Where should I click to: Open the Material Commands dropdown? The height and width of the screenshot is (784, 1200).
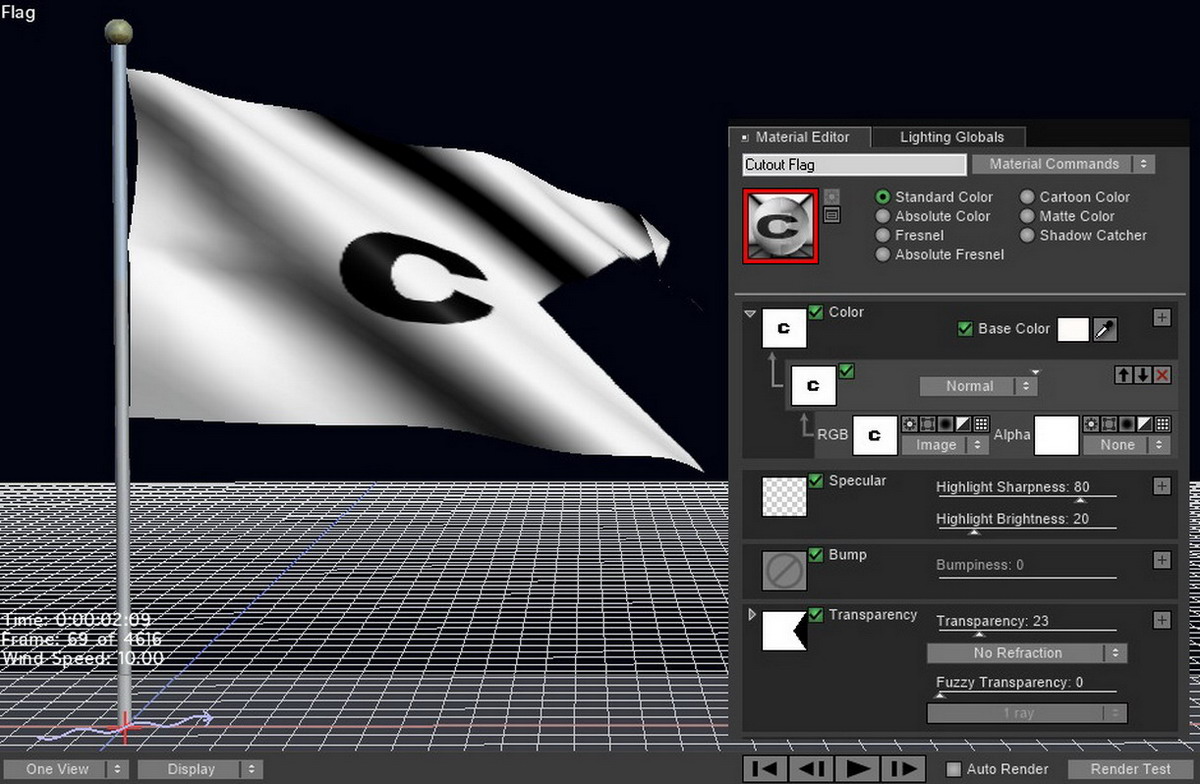tap(1064, 164)
